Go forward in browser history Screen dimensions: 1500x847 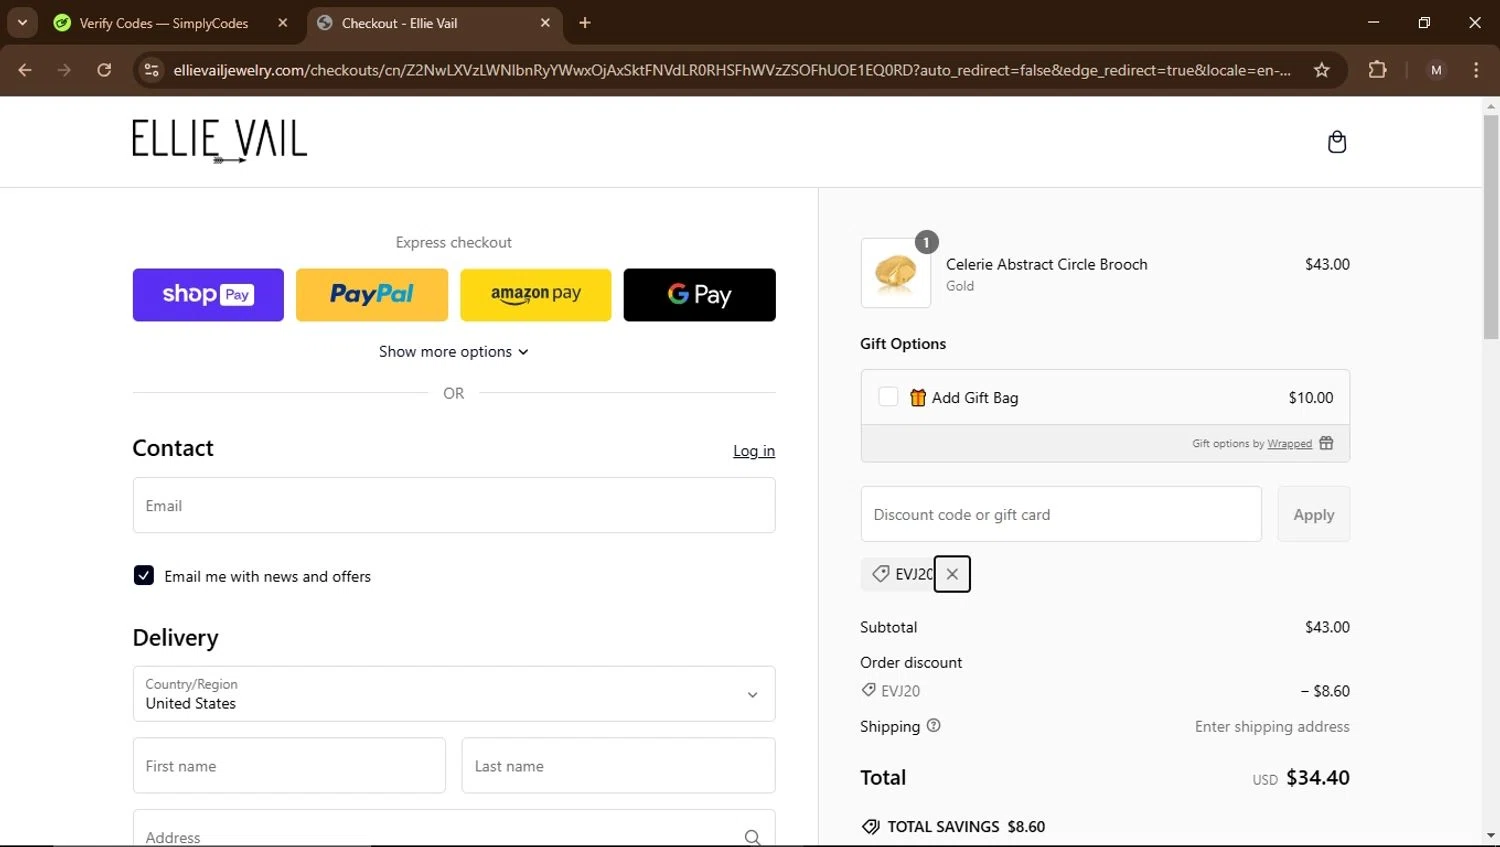(64, 70)
